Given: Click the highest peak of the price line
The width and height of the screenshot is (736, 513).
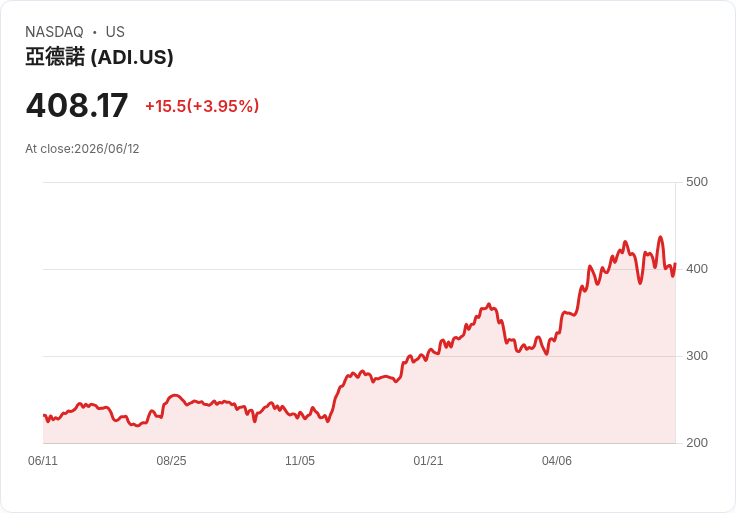Looking at the screenshot, I should pyautogui.click(x=660, y=237).
